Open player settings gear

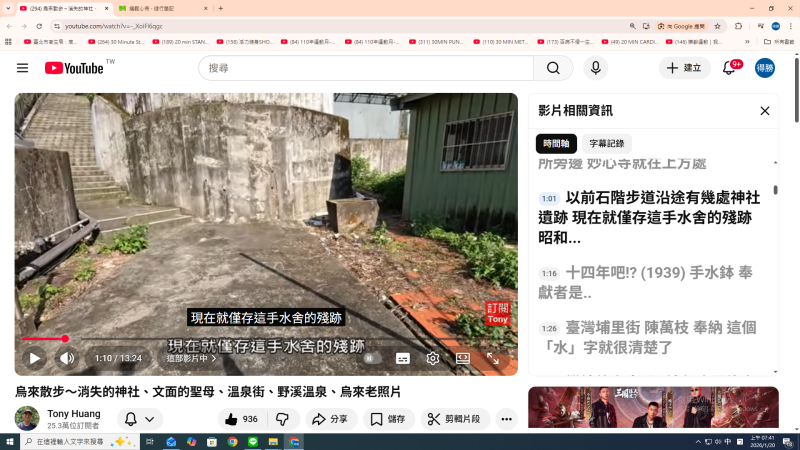tap(433, 358)
